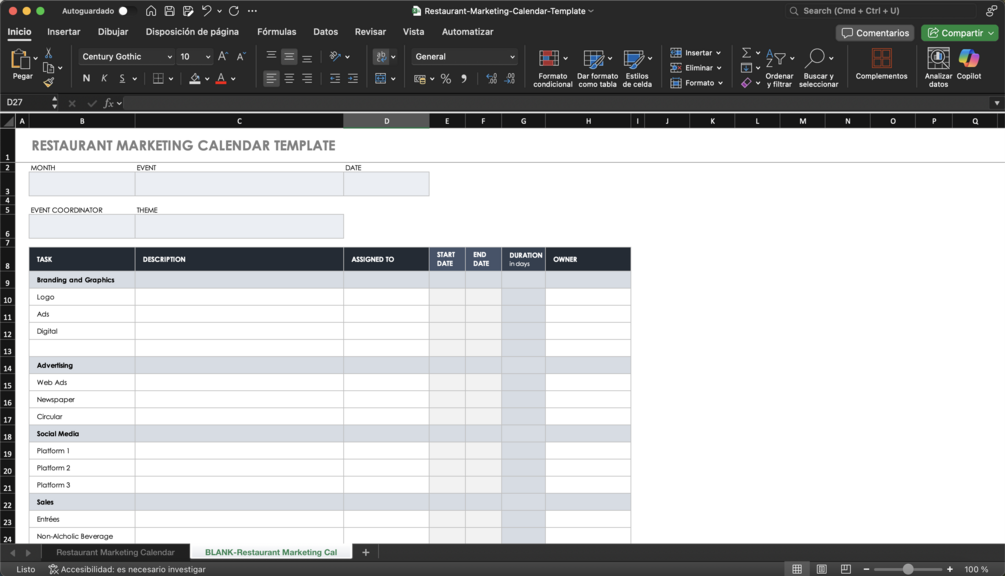The image size is (1005, 576).
Task: Click the Comentarios button
Action: point(875,33)
